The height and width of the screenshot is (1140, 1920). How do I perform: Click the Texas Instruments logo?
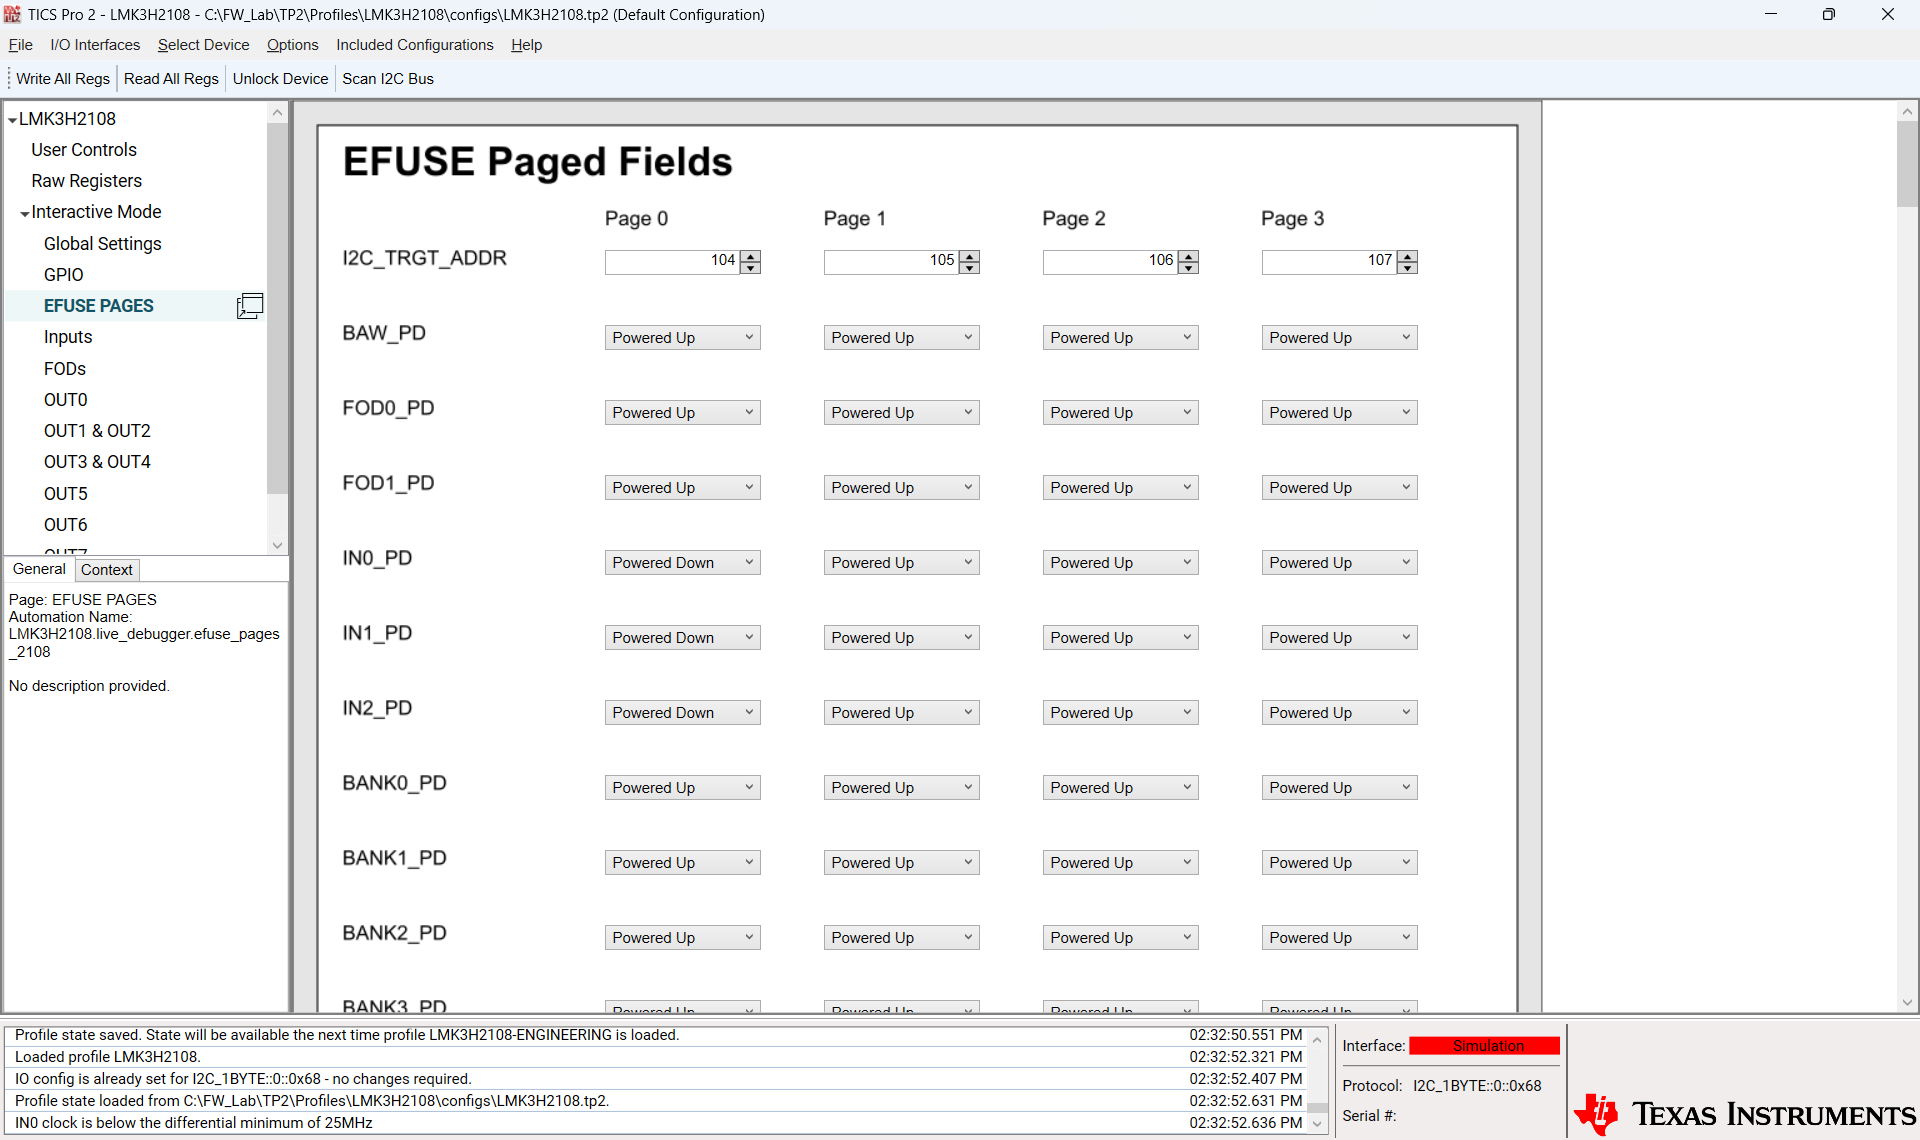[1740, 1113]
